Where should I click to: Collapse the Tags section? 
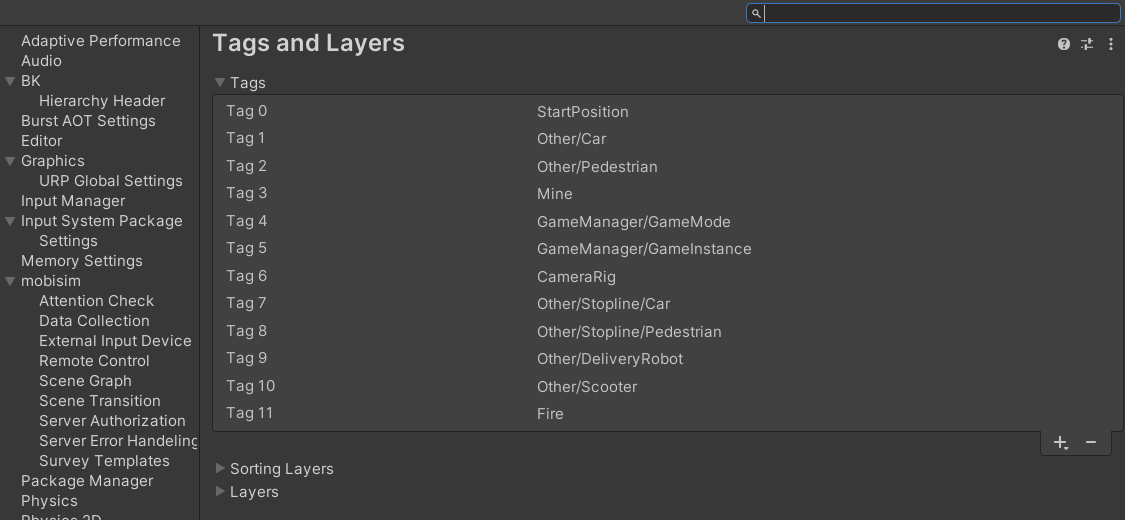coord(220,83)
